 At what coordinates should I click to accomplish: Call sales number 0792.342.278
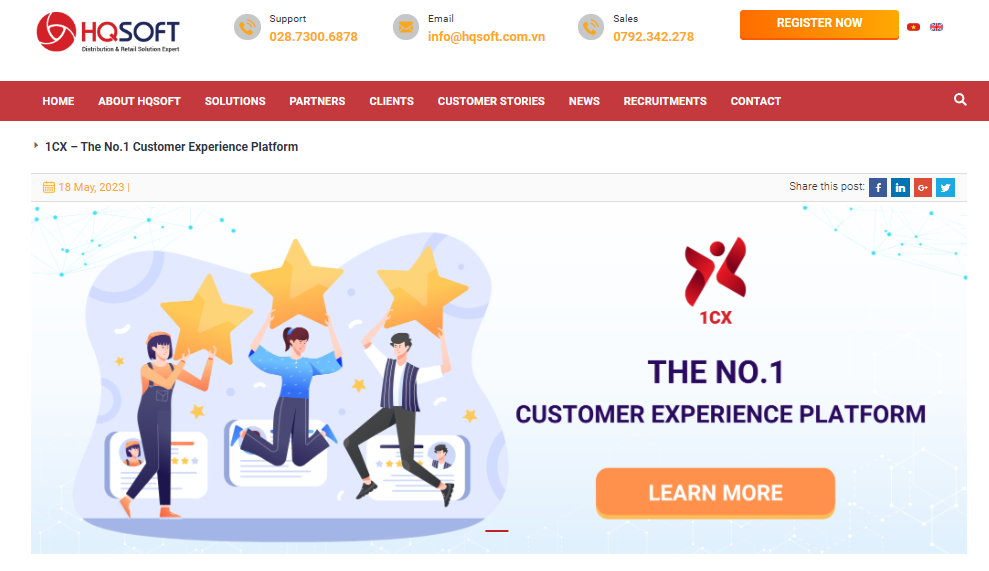pyautogui.click(x=653, y=37)
